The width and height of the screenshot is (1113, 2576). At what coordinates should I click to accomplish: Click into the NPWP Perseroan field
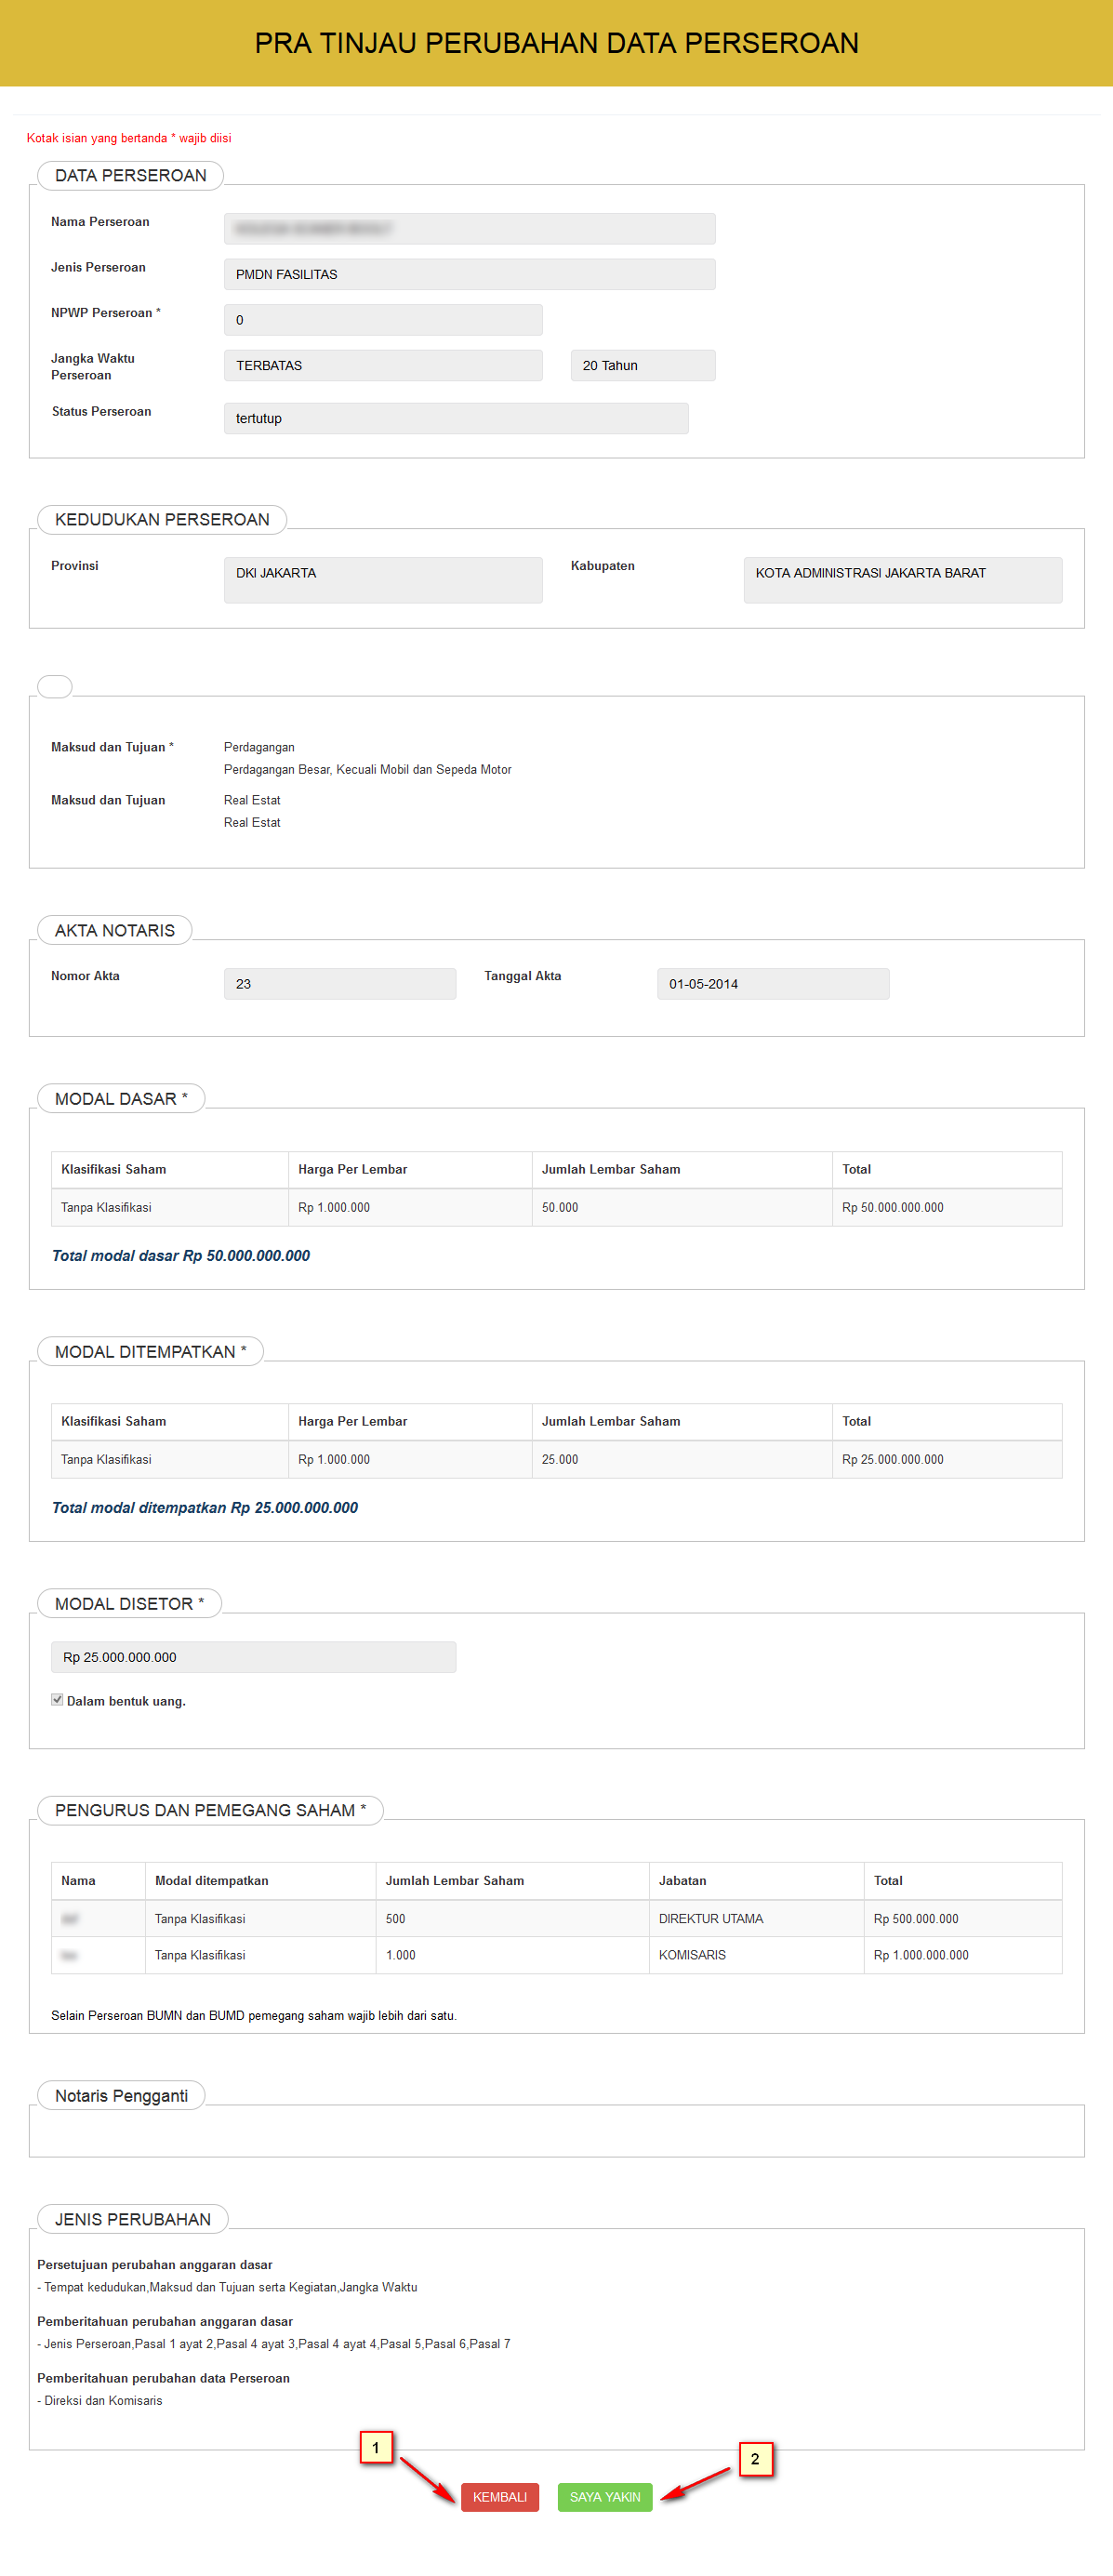tap(383, 320)
